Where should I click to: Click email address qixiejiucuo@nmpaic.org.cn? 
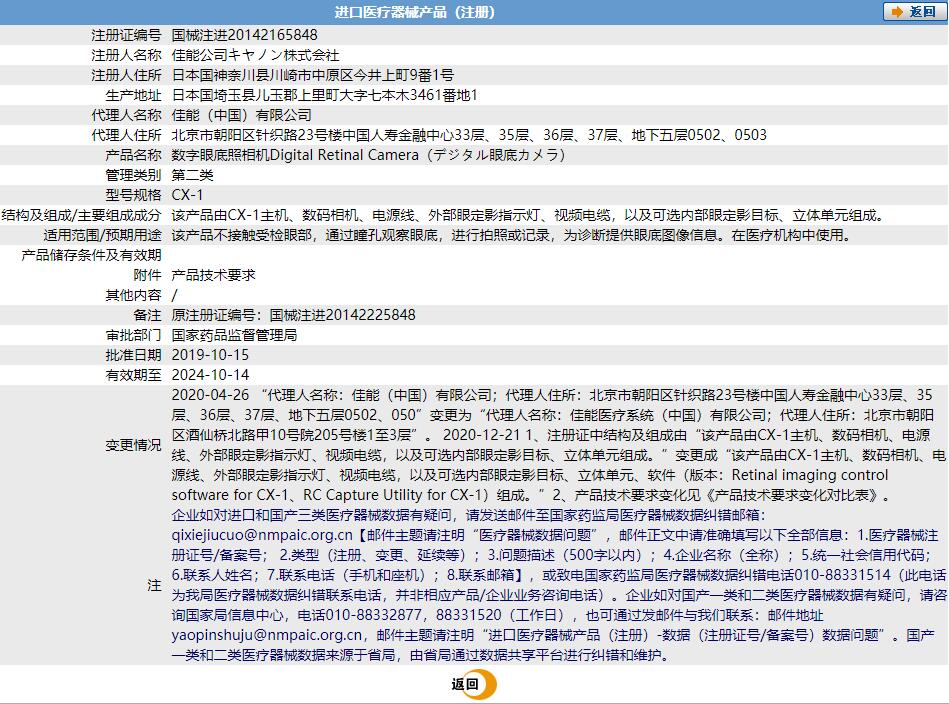(x=262, y=535)
